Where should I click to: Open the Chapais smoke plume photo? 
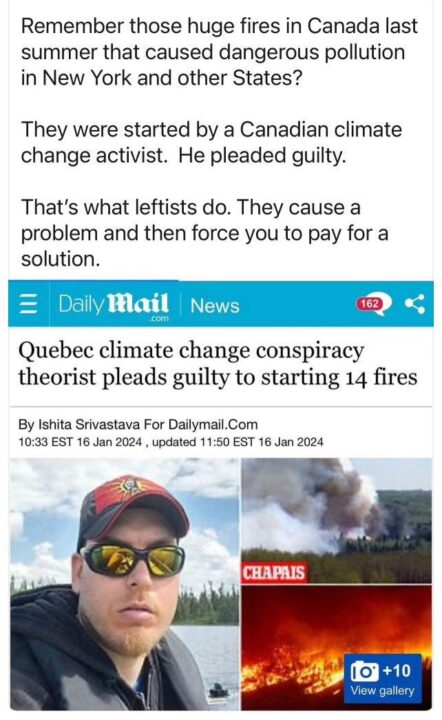pyautogui.click(x=336, y=521)
